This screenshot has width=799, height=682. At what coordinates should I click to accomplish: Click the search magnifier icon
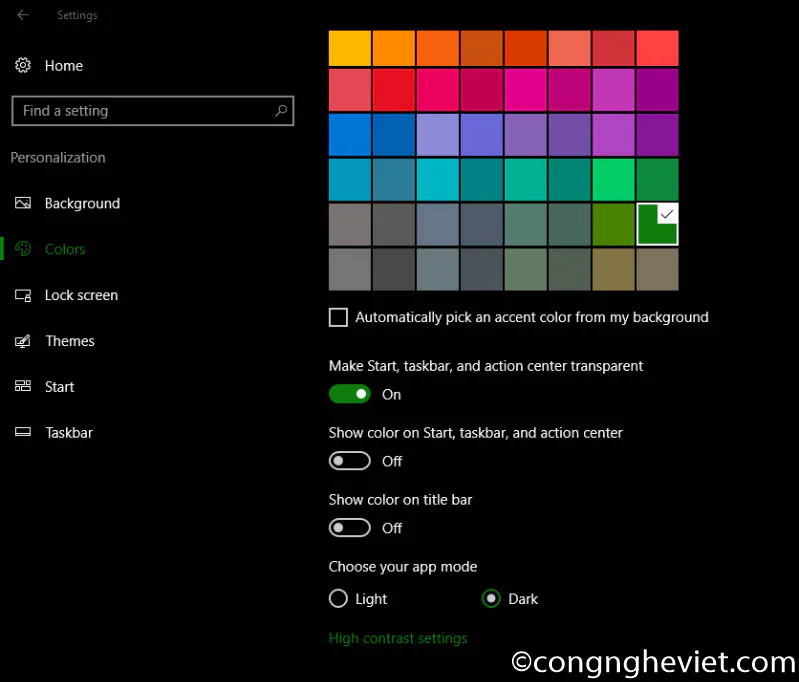point(281,111)
